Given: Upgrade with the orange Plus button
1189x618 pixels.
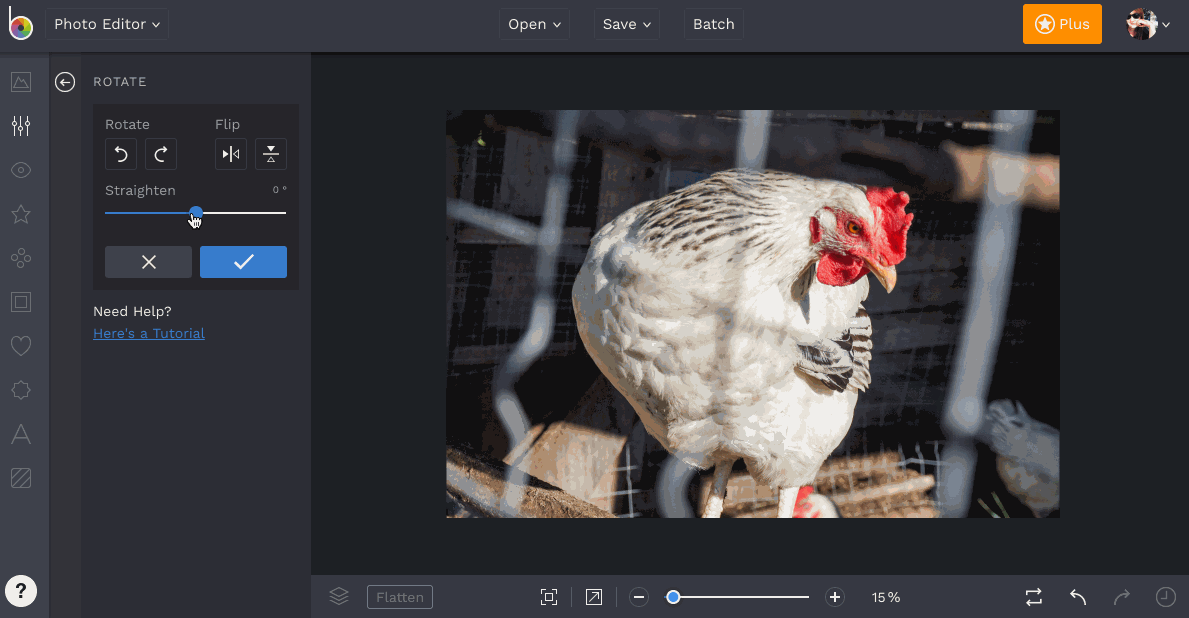Looking at the screenshot, I should pyautogui.click(x=1062, y=24).
